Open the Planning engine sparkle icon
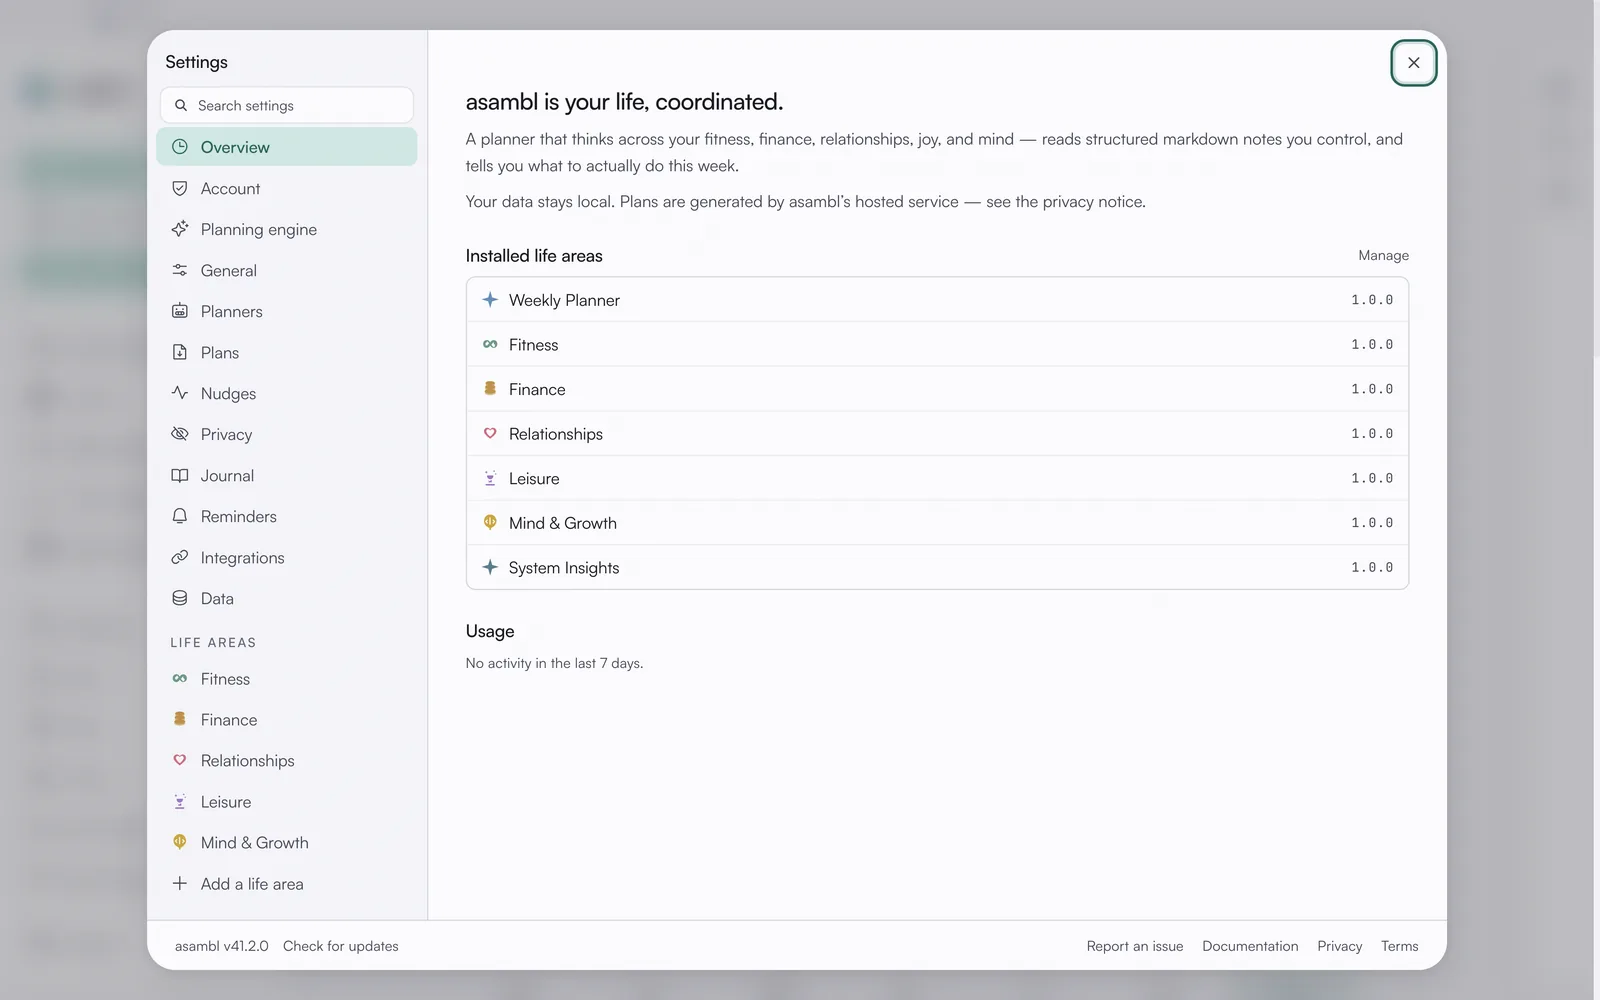Screen dimensions: 1600x1000 [x=180, y=229]
